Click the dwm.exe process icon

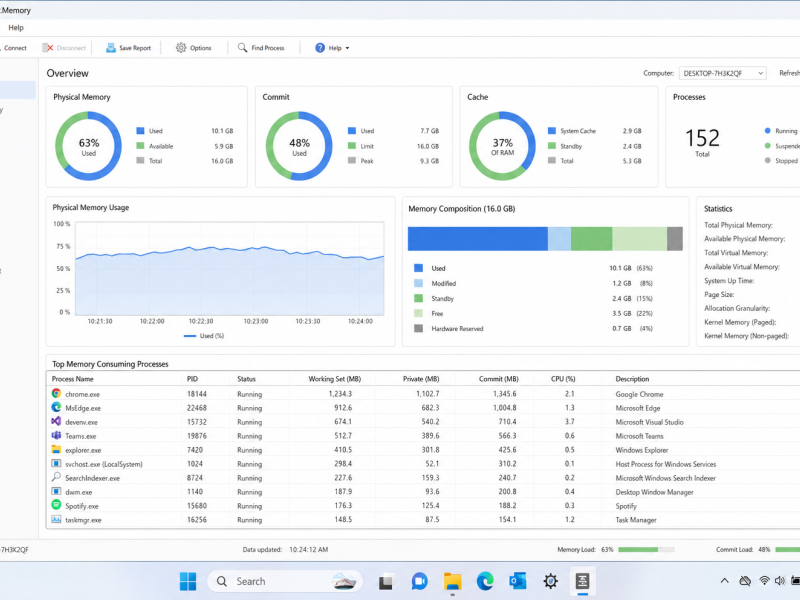point(56,491)
